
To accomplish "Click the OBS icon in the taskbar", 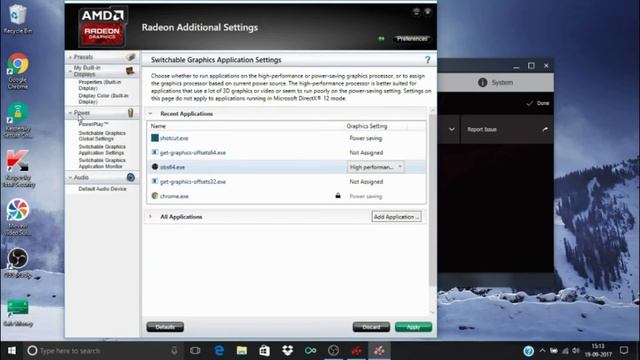I will click(333, 351).
